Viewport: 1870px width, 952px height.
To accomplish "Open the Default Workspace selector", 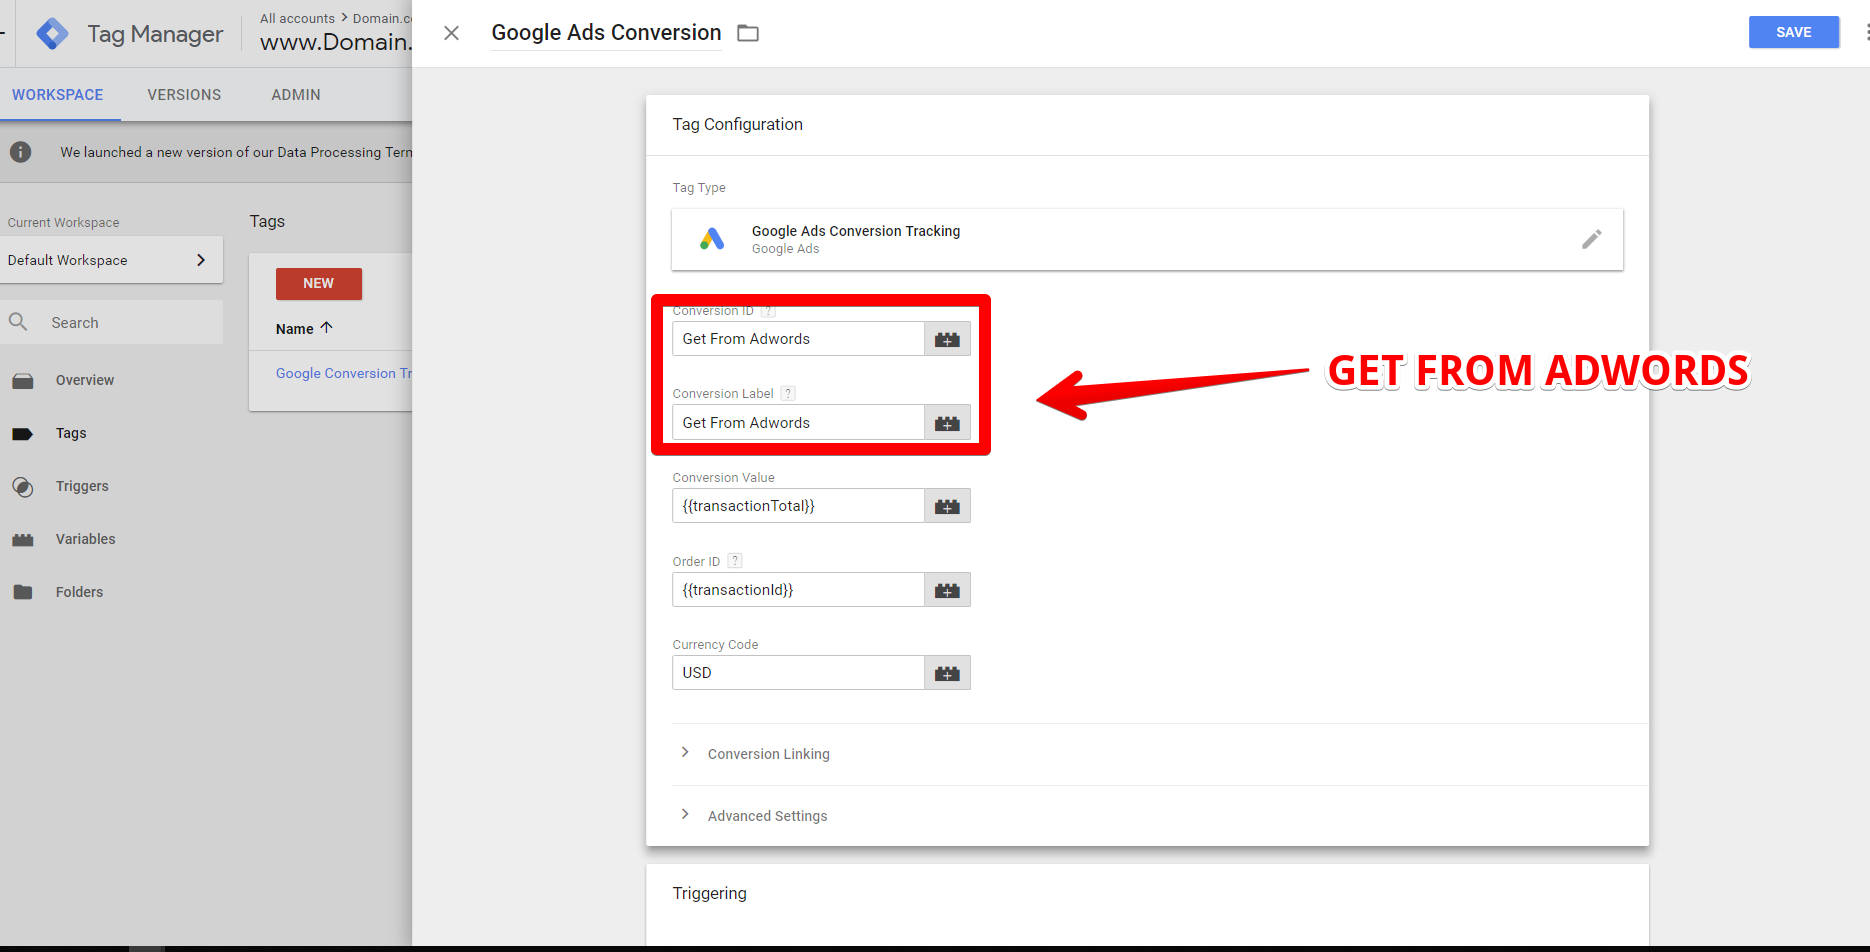I will click(111, 260).
